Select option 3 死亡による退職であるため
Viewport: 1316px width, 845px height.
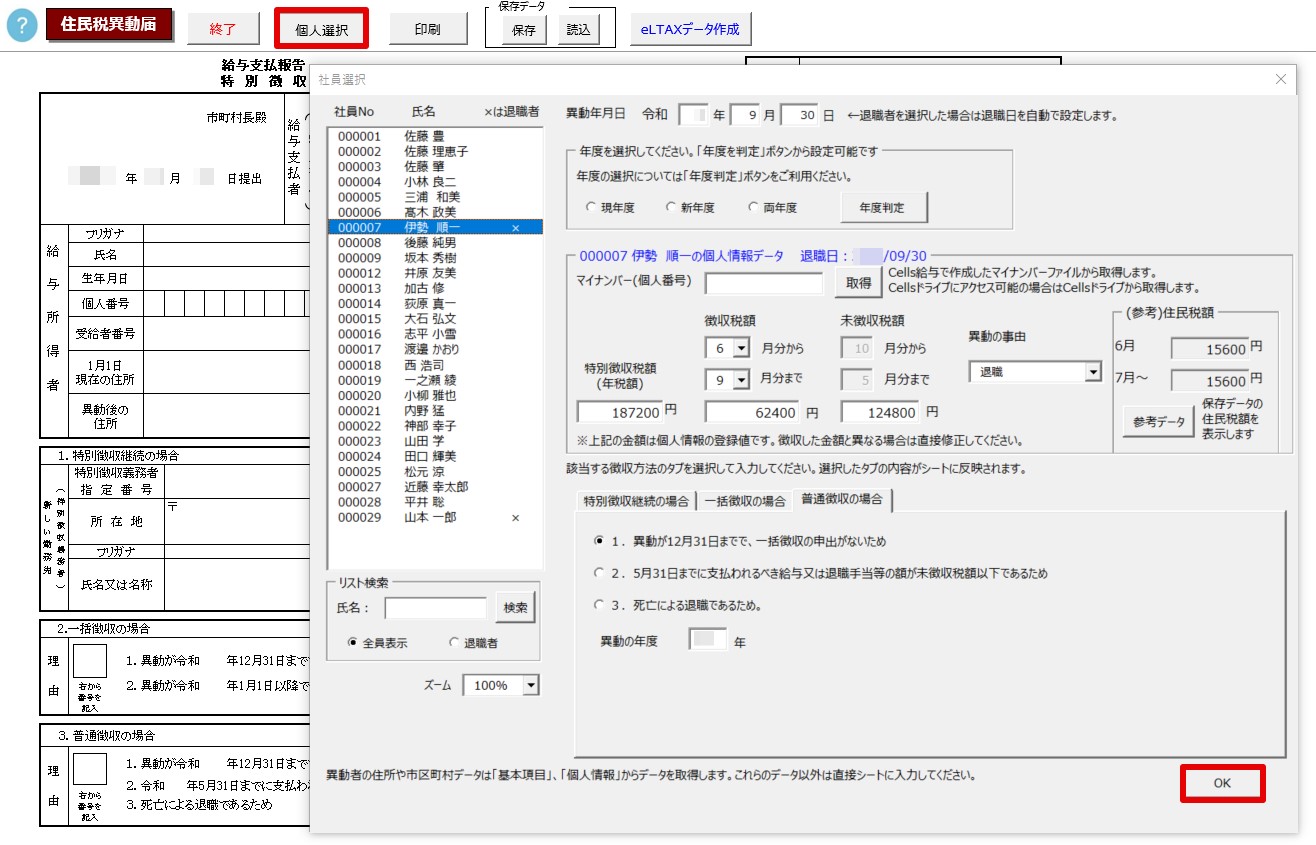599,605
